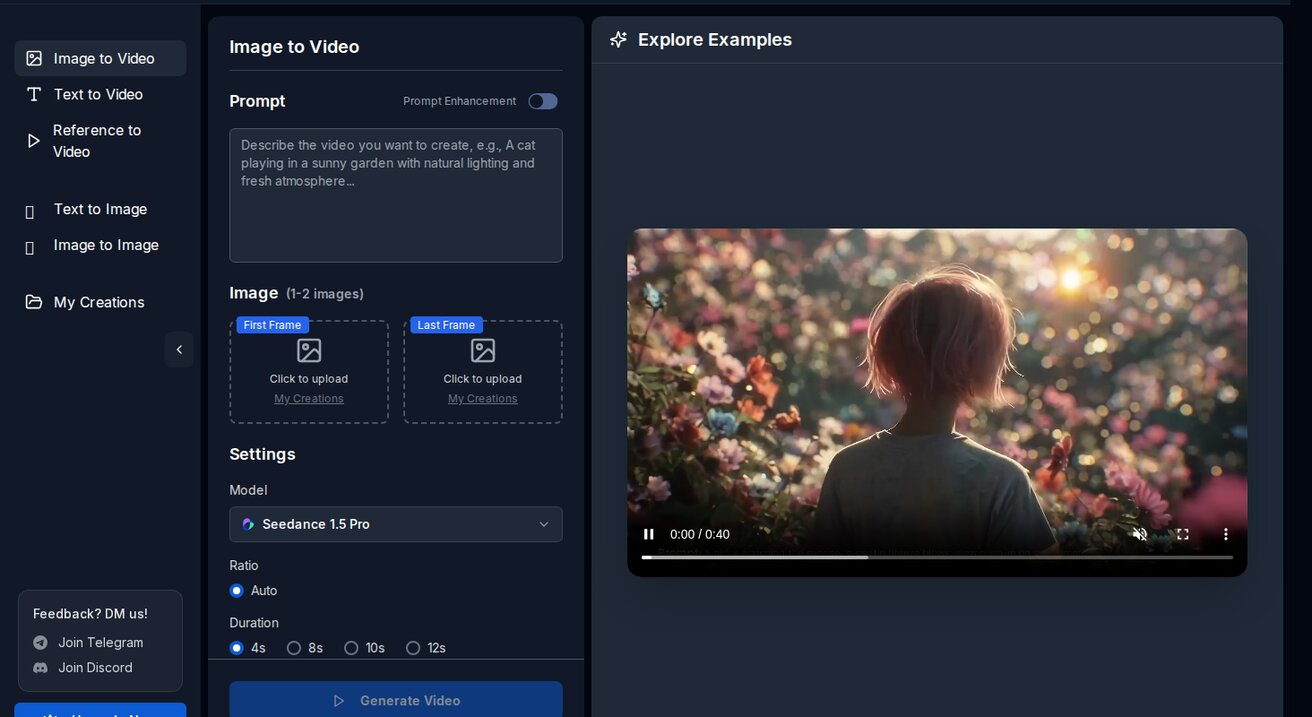Click the Telegram icon in the feedback box
This screenshot has height=717, width=1312.
(40, 642)
